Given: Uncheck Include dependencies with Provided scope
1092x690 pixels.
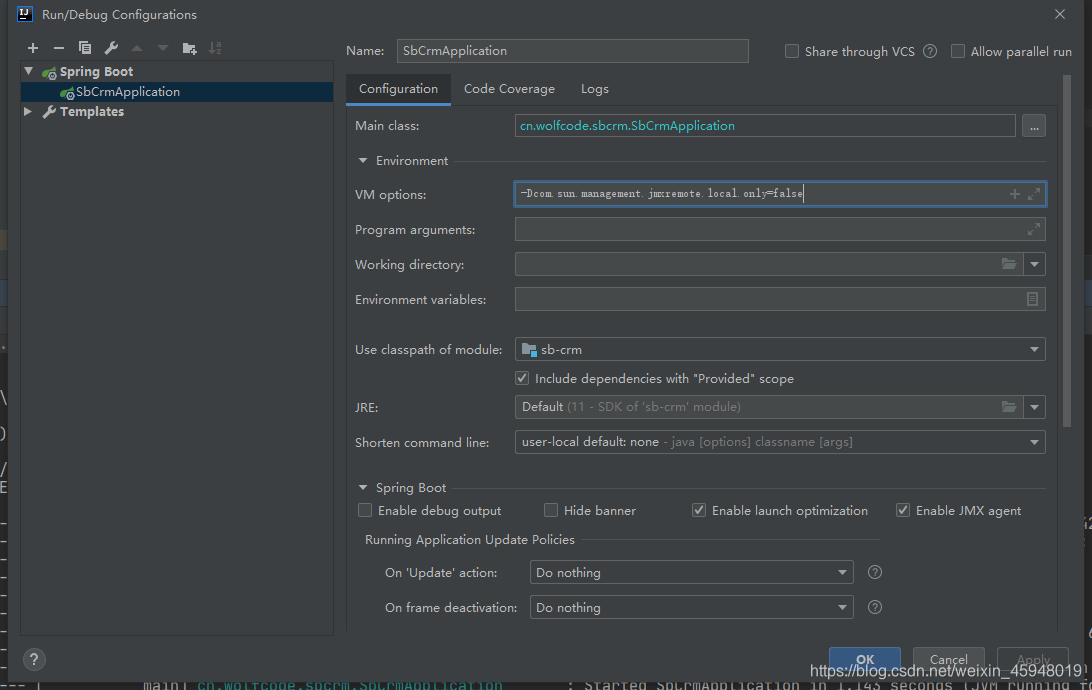Looking at the screenshot, I should click(x=521, y=377).
